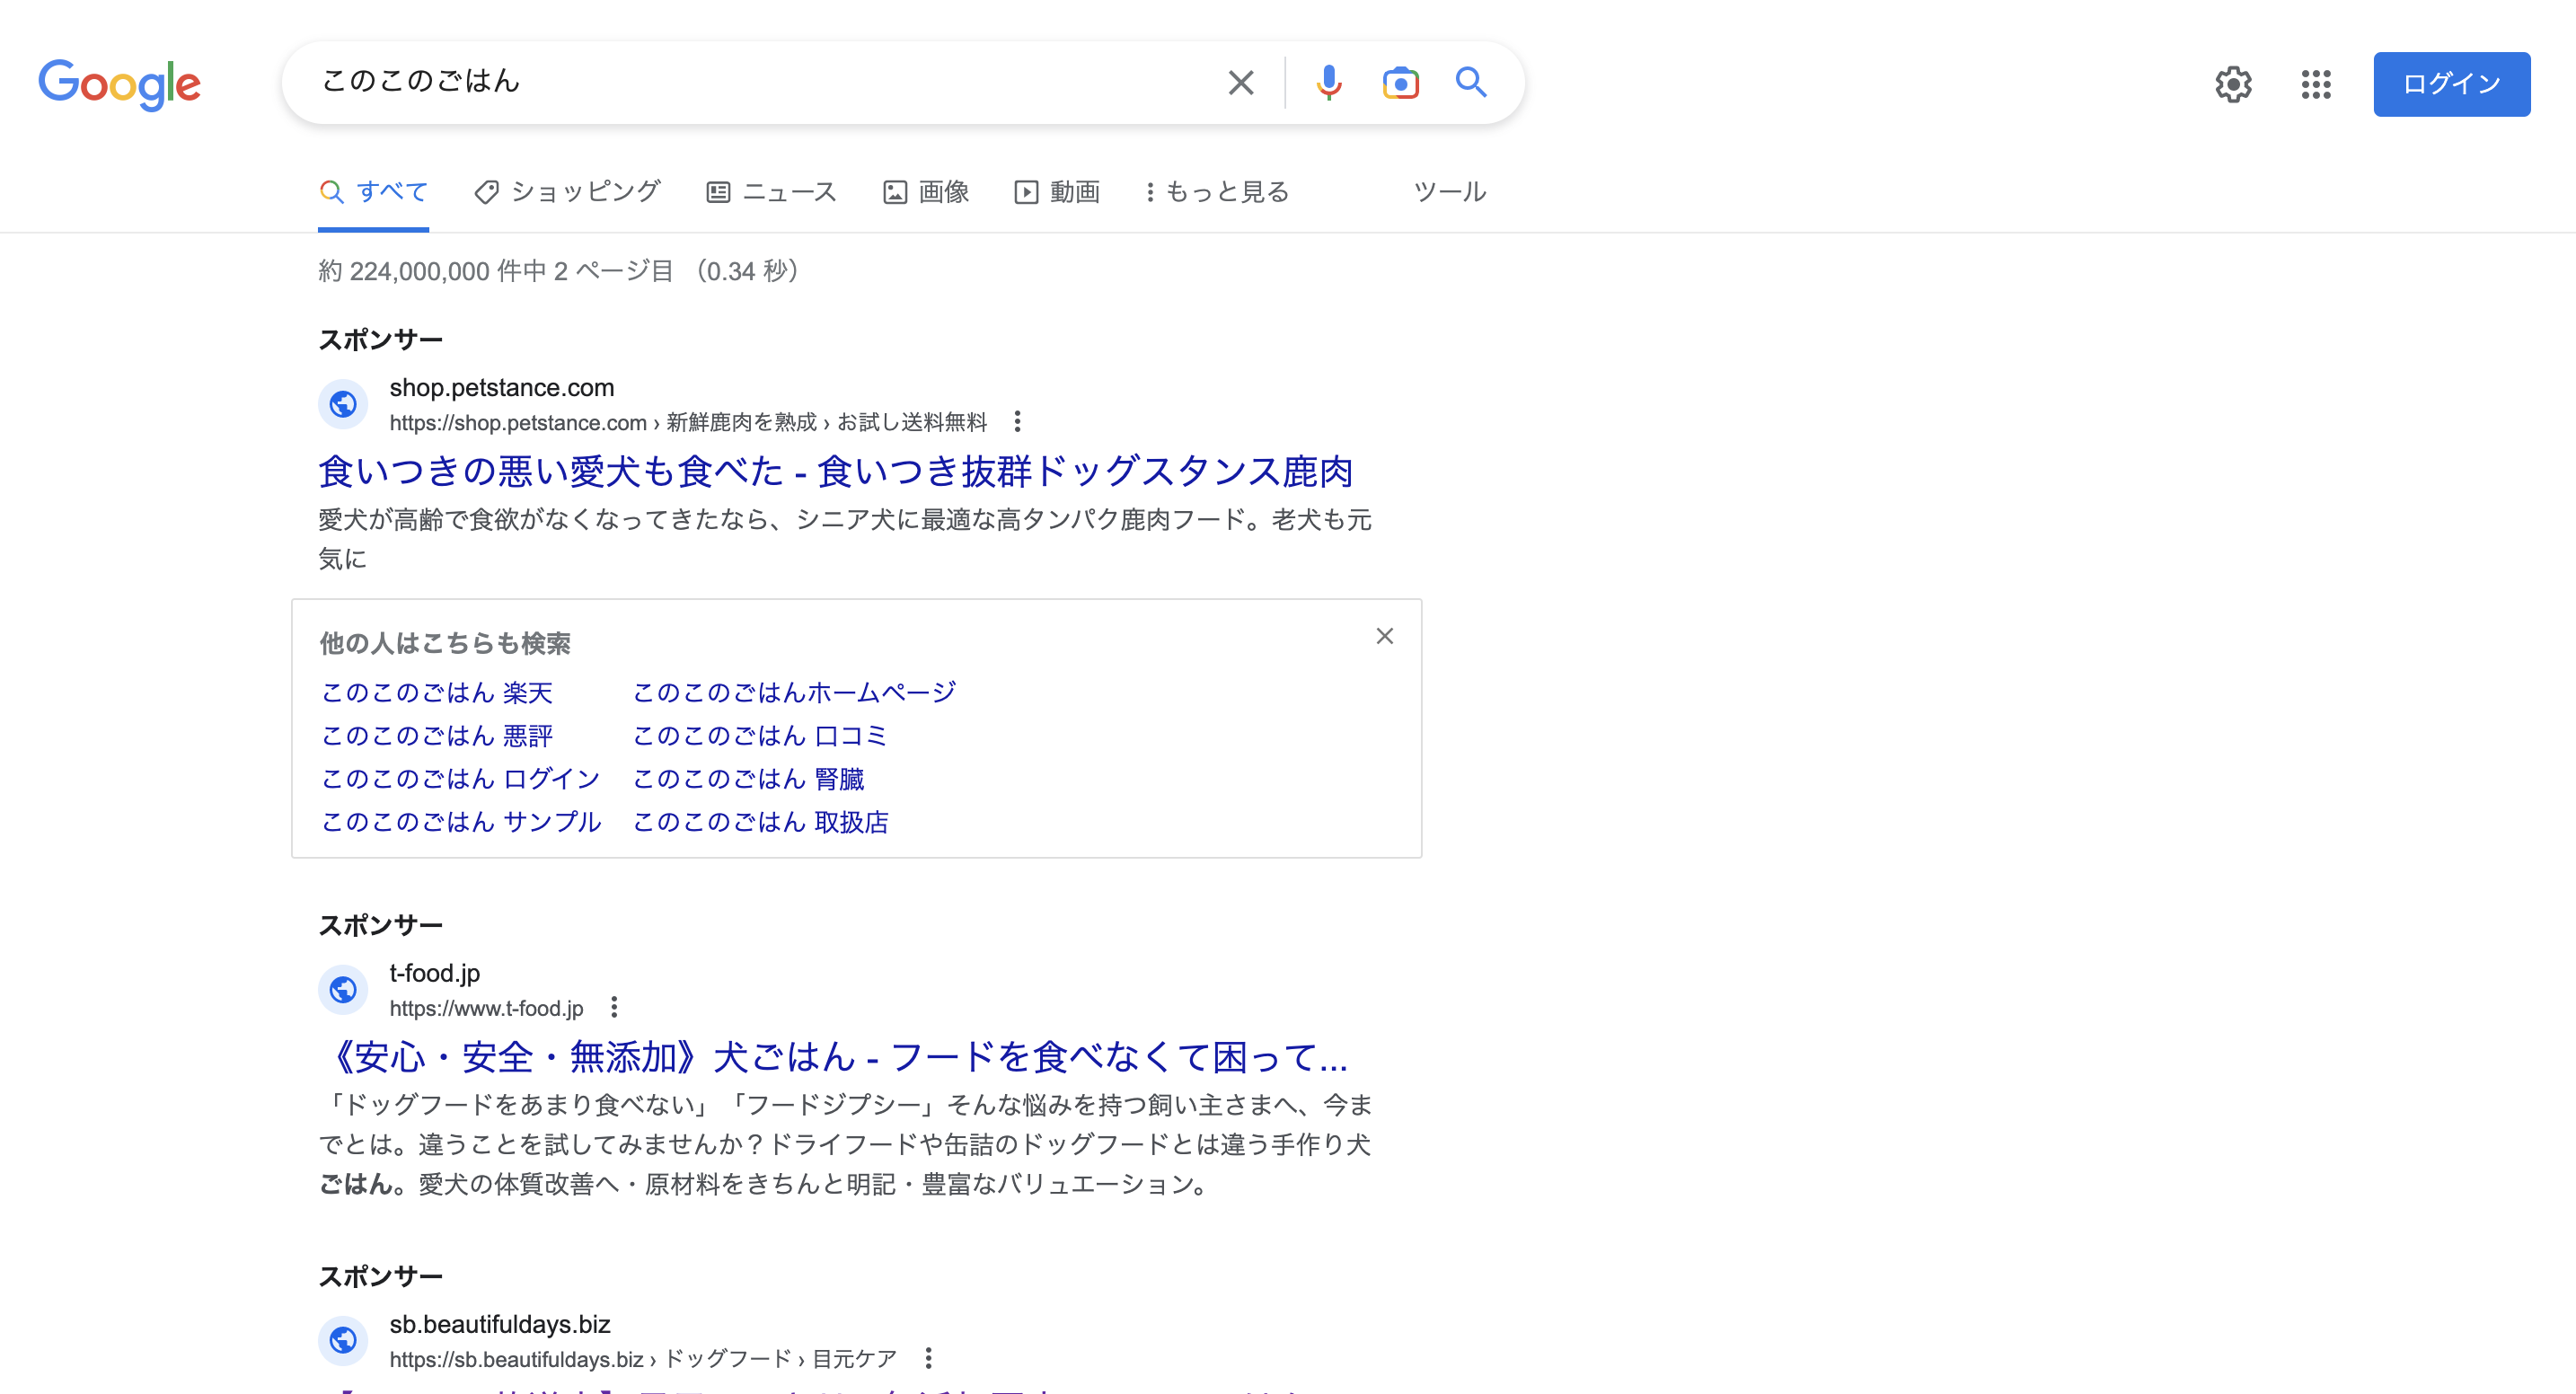Search このこのごはん 腎臓 suggestion
This screenshot has height=1394, width=2576.
click(x=748, y=779)
